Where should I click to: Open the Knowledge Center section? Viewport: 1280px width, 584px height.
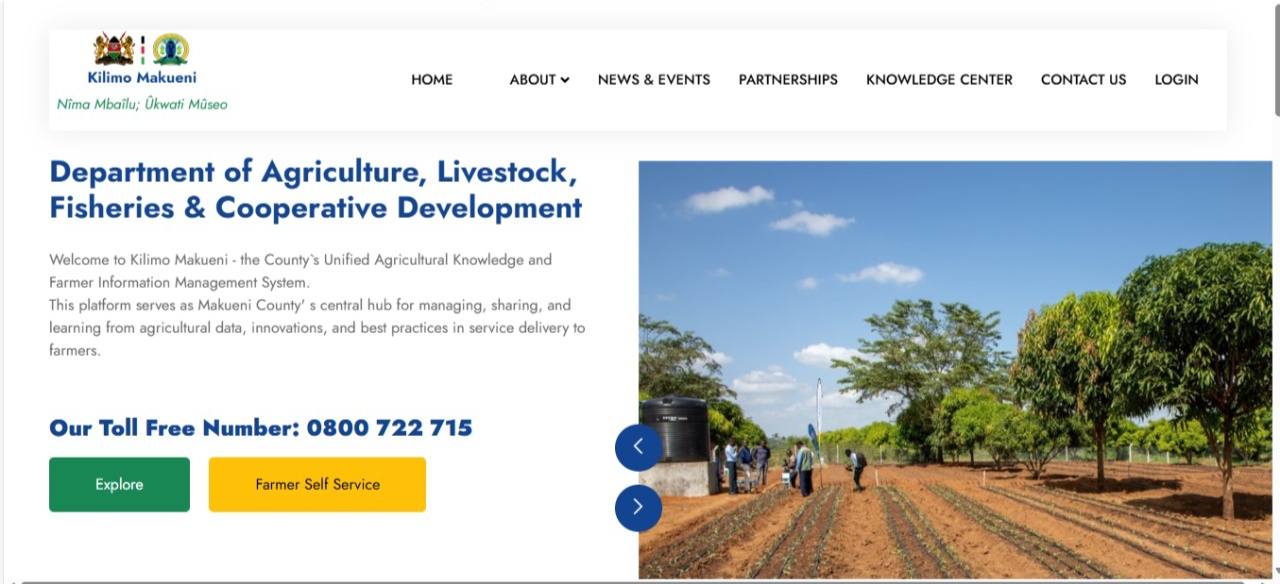pyautogui.click(x=939, y=80)
